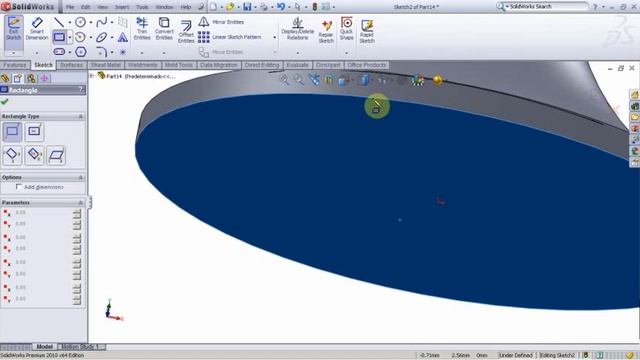
Task: Activate the Corner Rectangle toolbar tool
Action: pos(59,37)
